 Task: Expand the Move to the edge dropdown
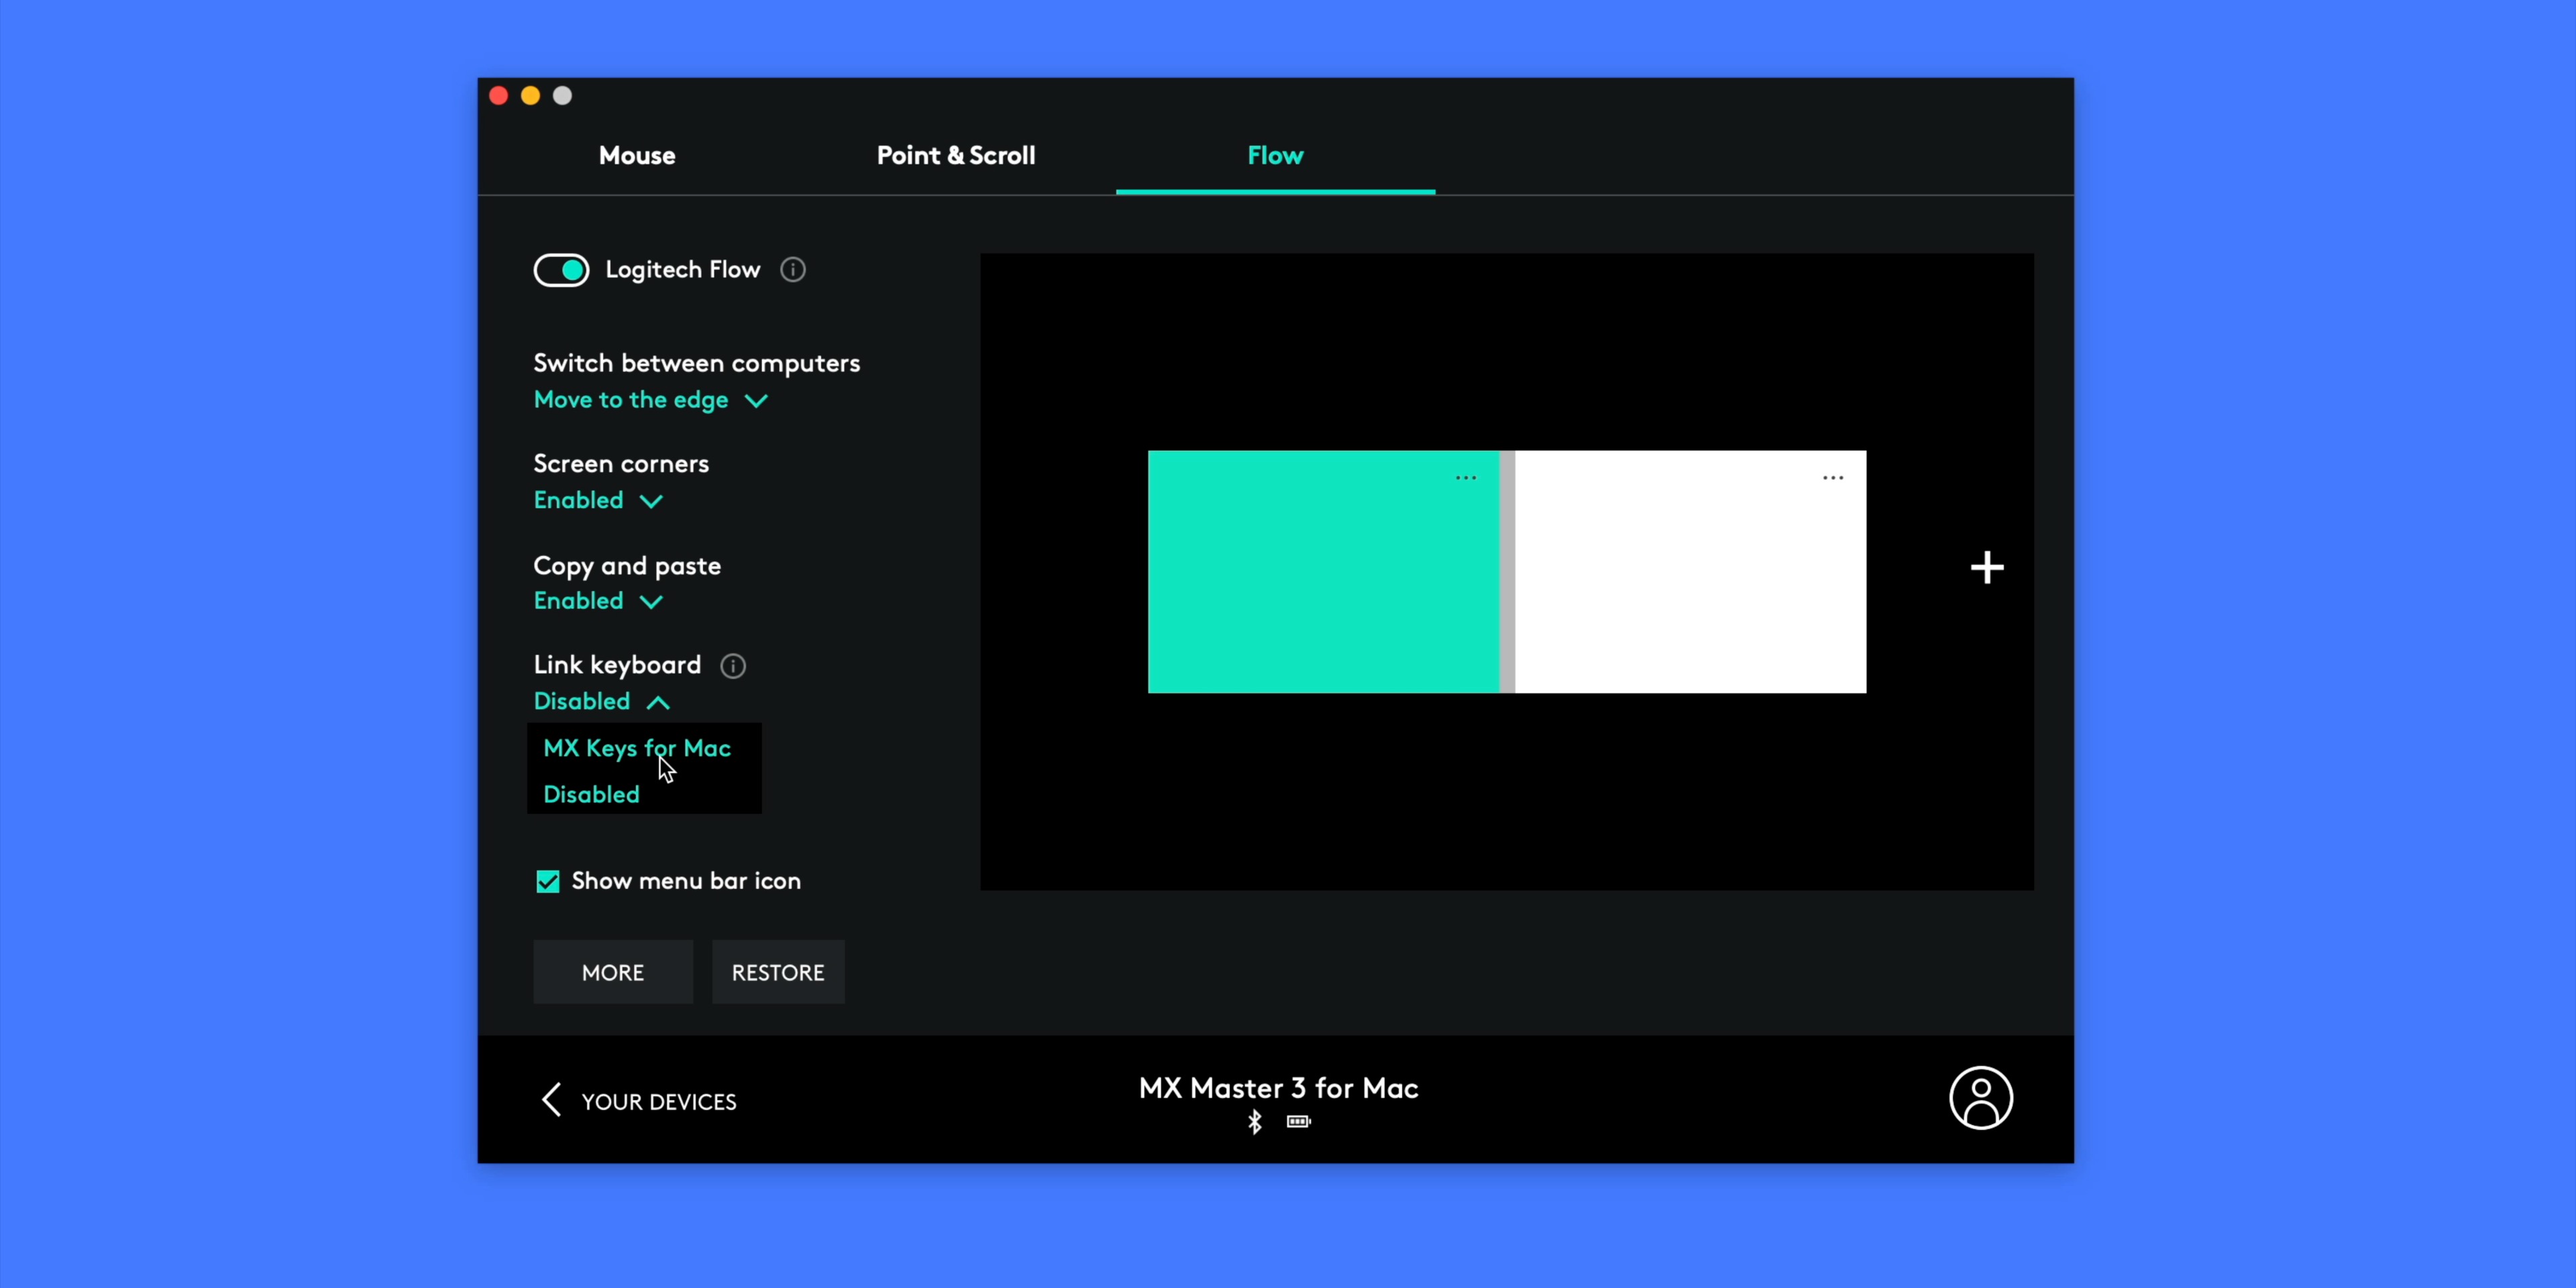point(650,400)
